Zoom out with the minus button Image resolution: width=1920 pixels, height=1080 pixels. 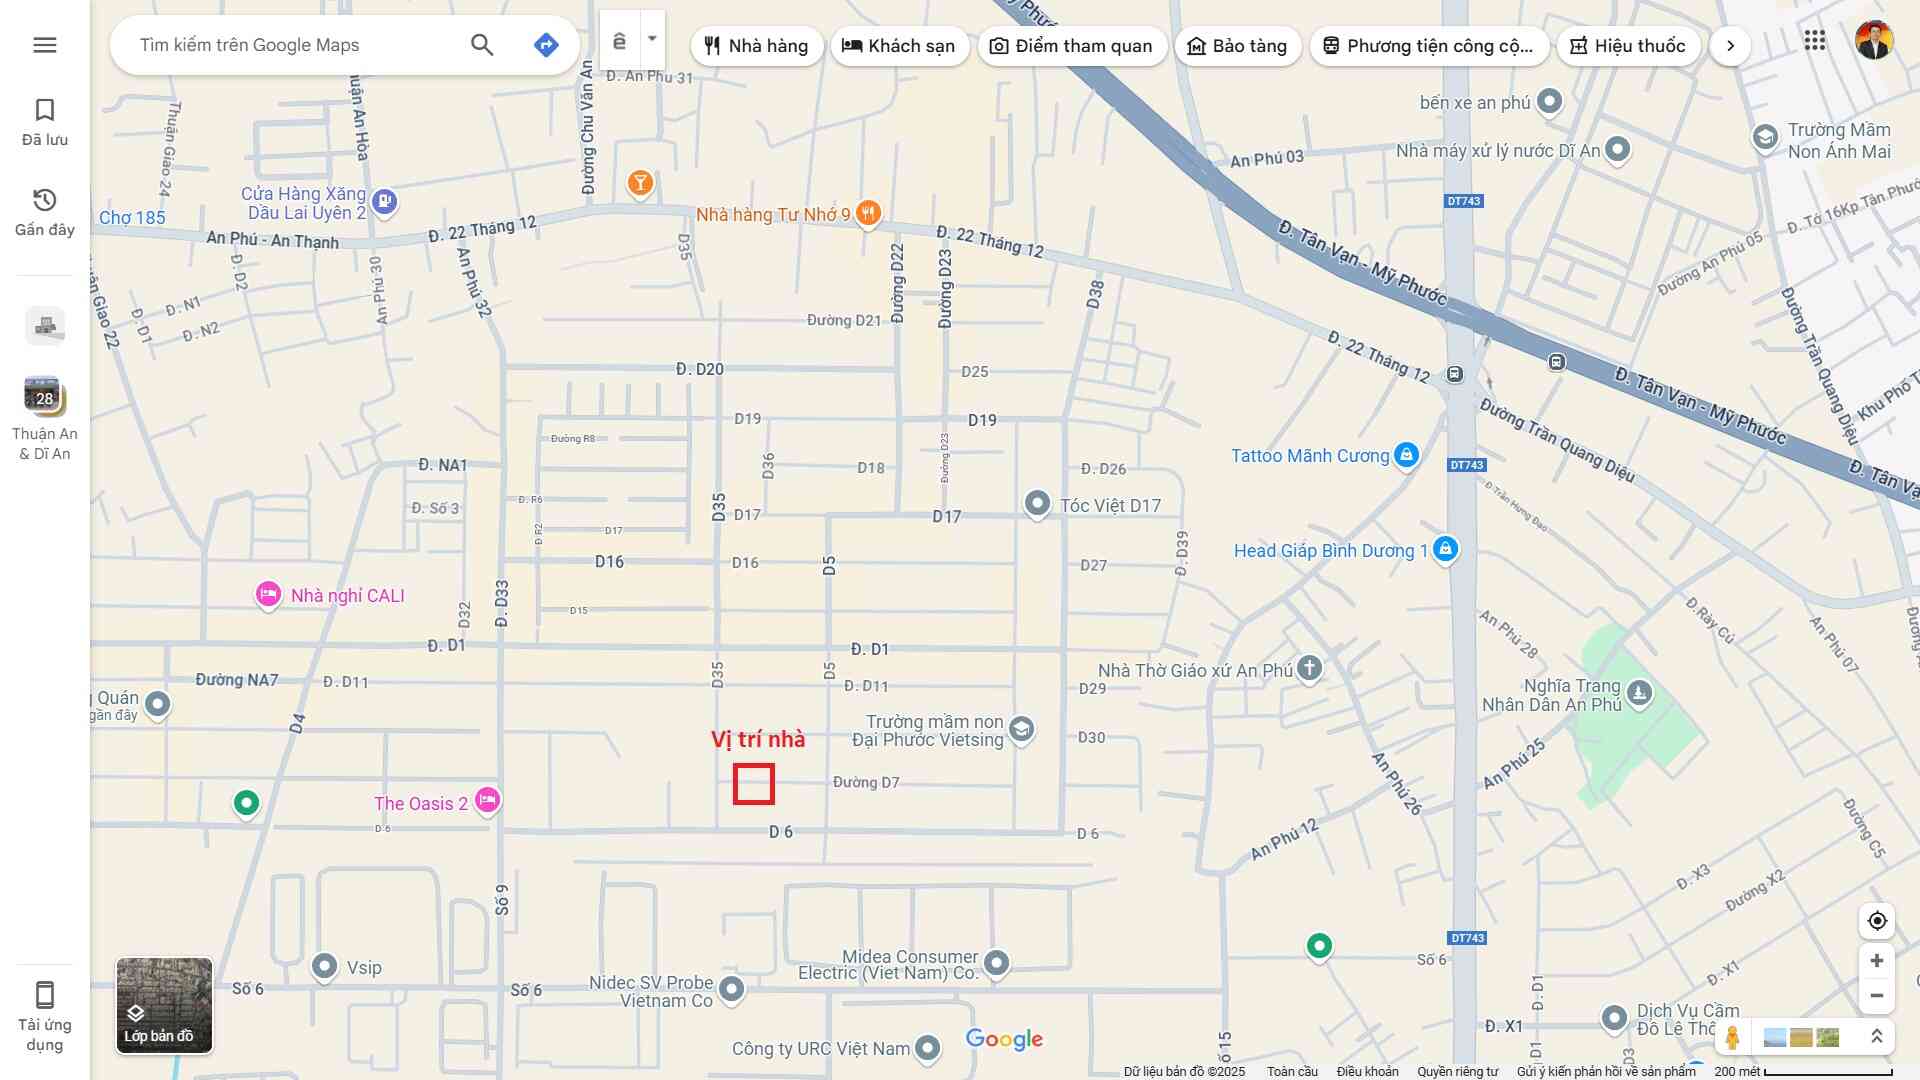[x=1877, y=996]
